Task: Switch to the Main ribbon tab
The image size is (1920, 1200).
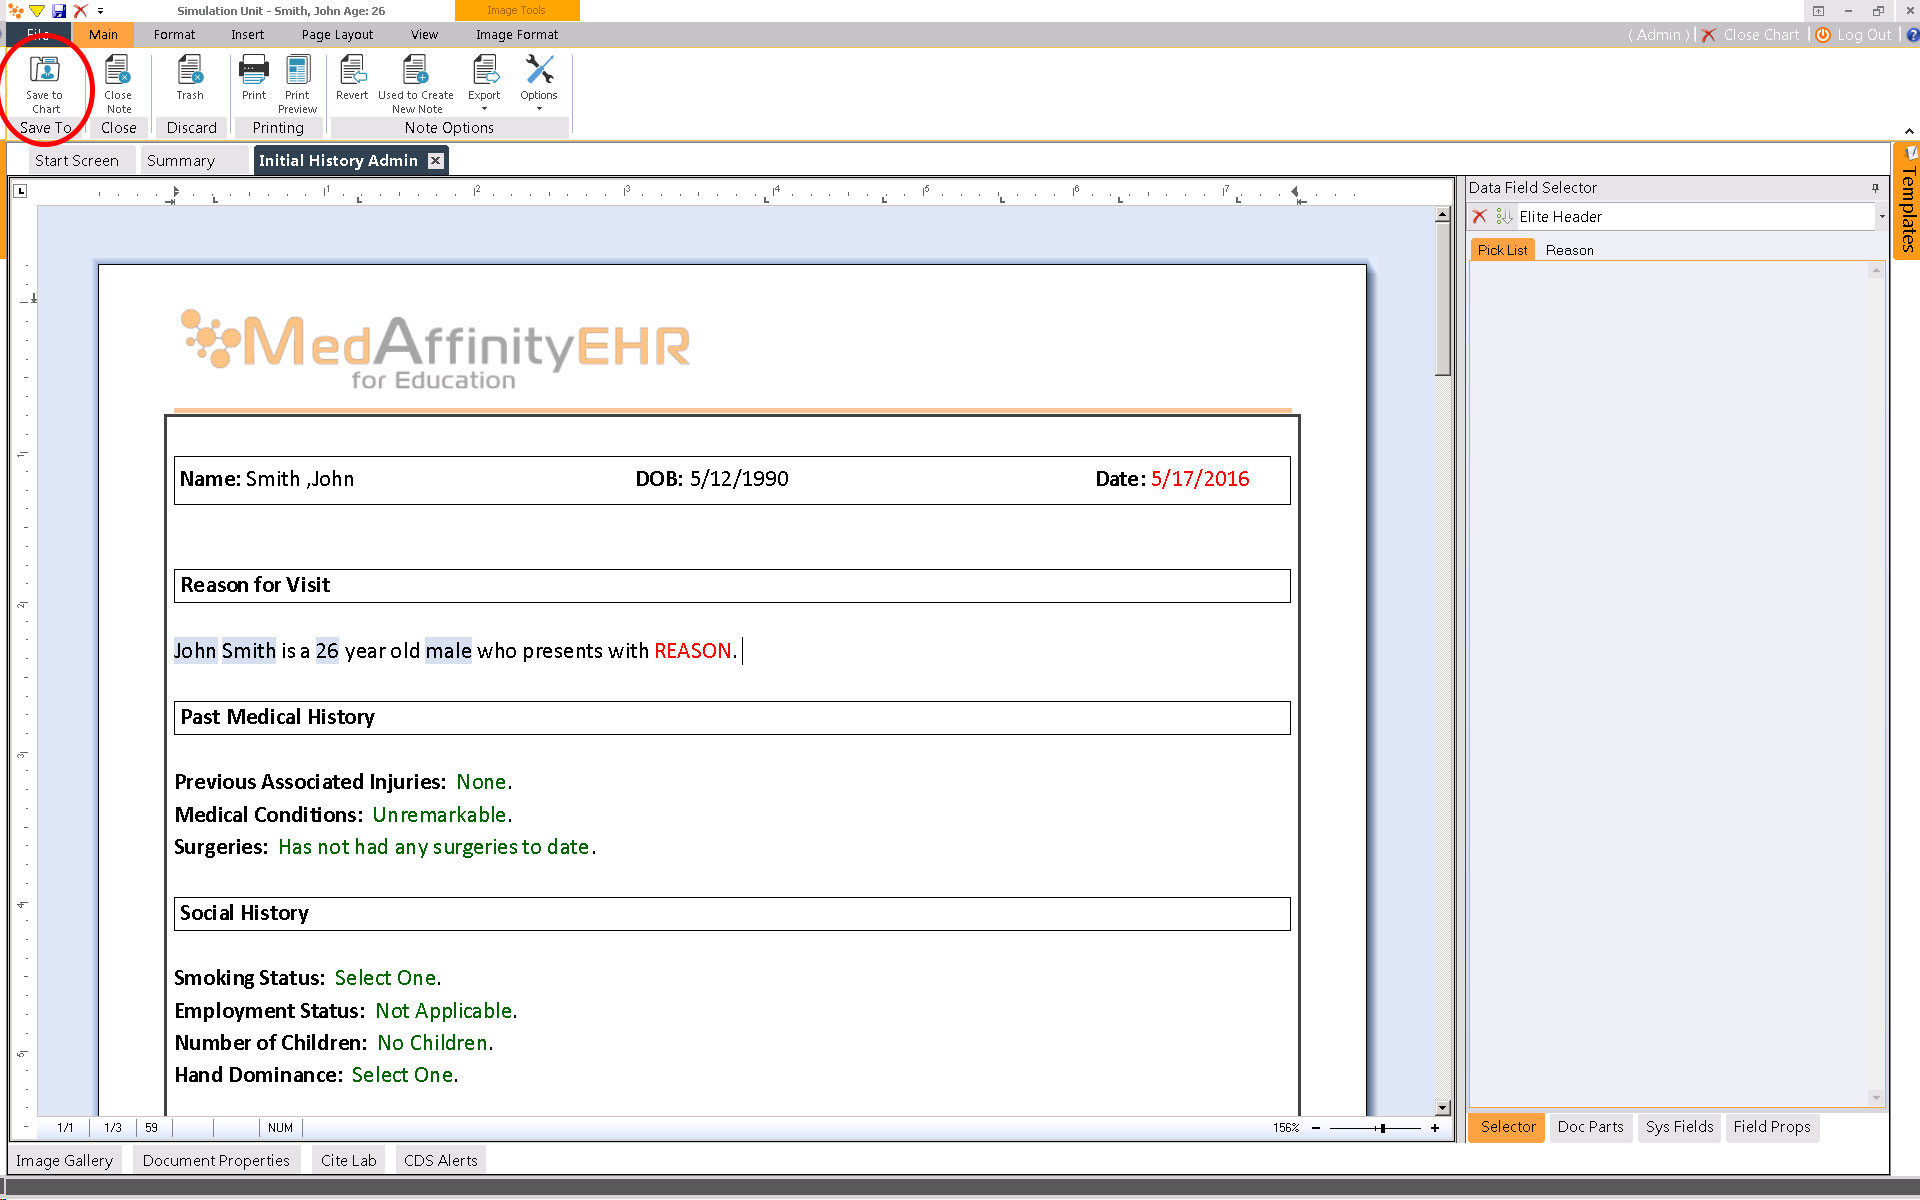Action: coord(103,35)
